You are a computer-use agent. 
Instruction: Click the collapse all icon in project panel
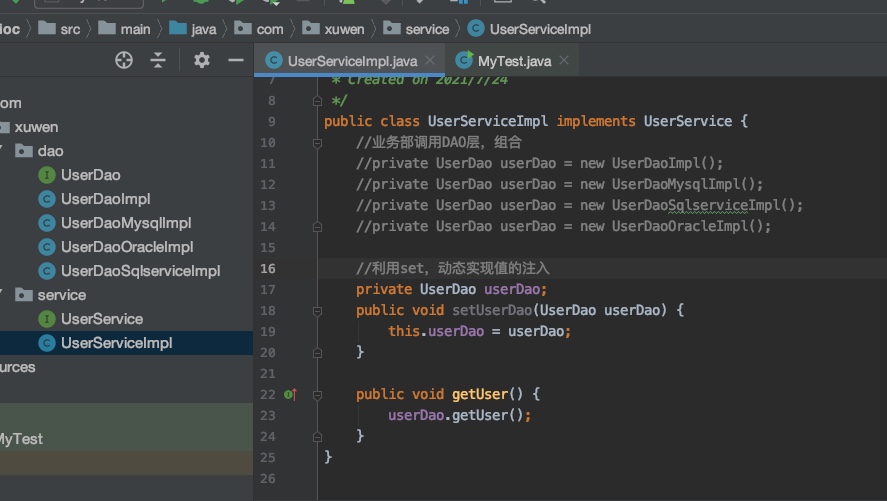coord(158,60)
